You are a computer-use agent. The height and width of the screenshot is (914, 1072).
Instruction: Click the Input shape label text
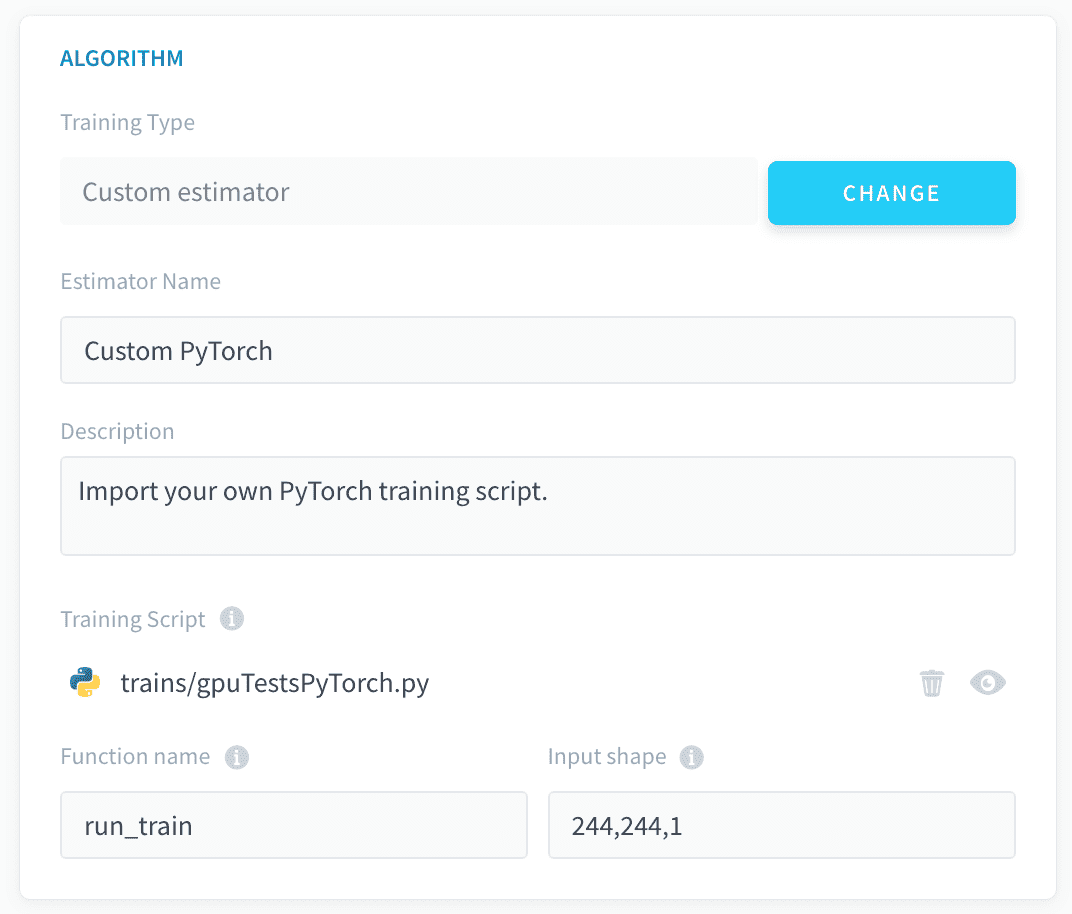coord(607,757)
